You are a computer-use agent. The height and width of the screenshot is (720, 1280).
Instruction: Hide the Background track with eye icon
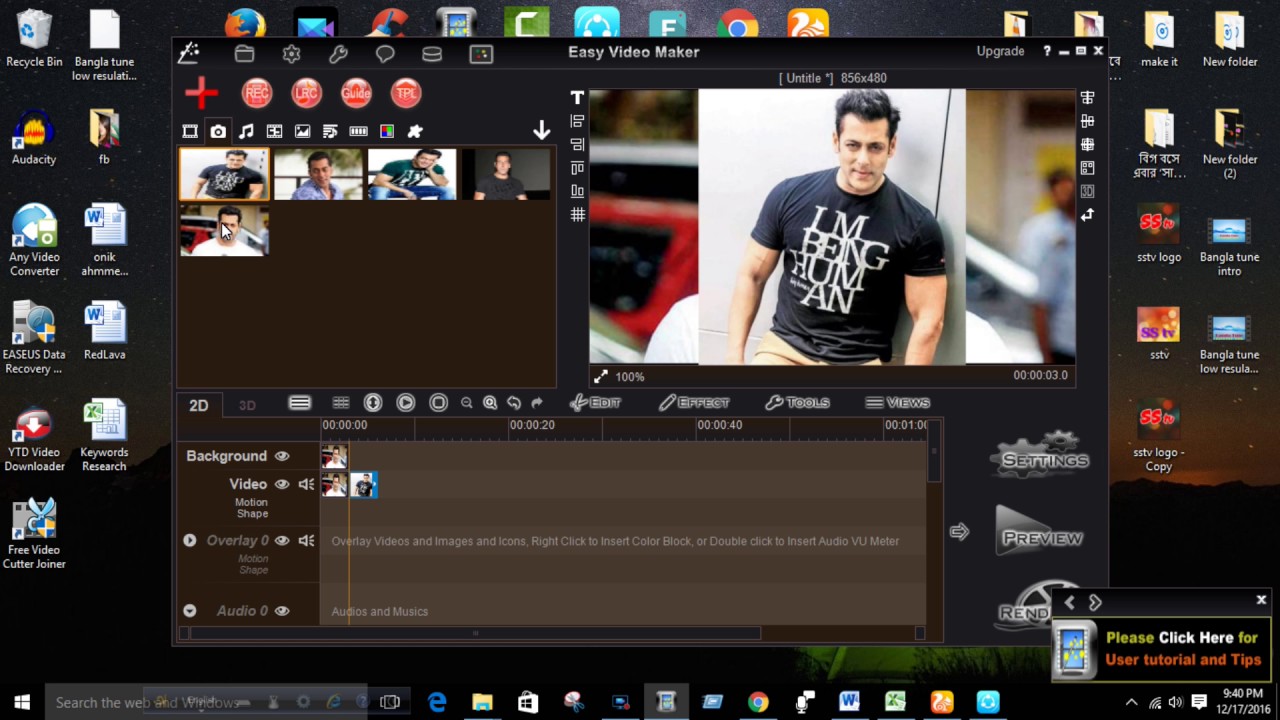point(282,456)
